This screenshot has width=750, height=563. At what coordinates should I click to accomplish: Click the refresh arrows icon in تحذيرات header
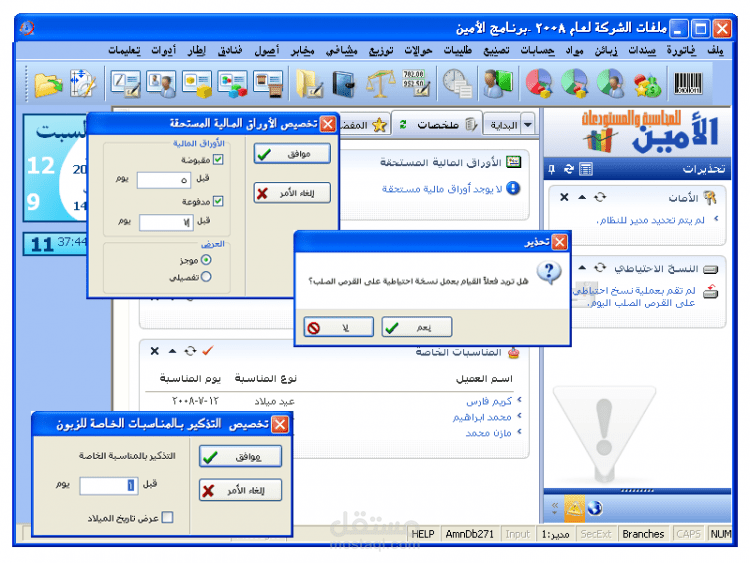tap(568, 169)
